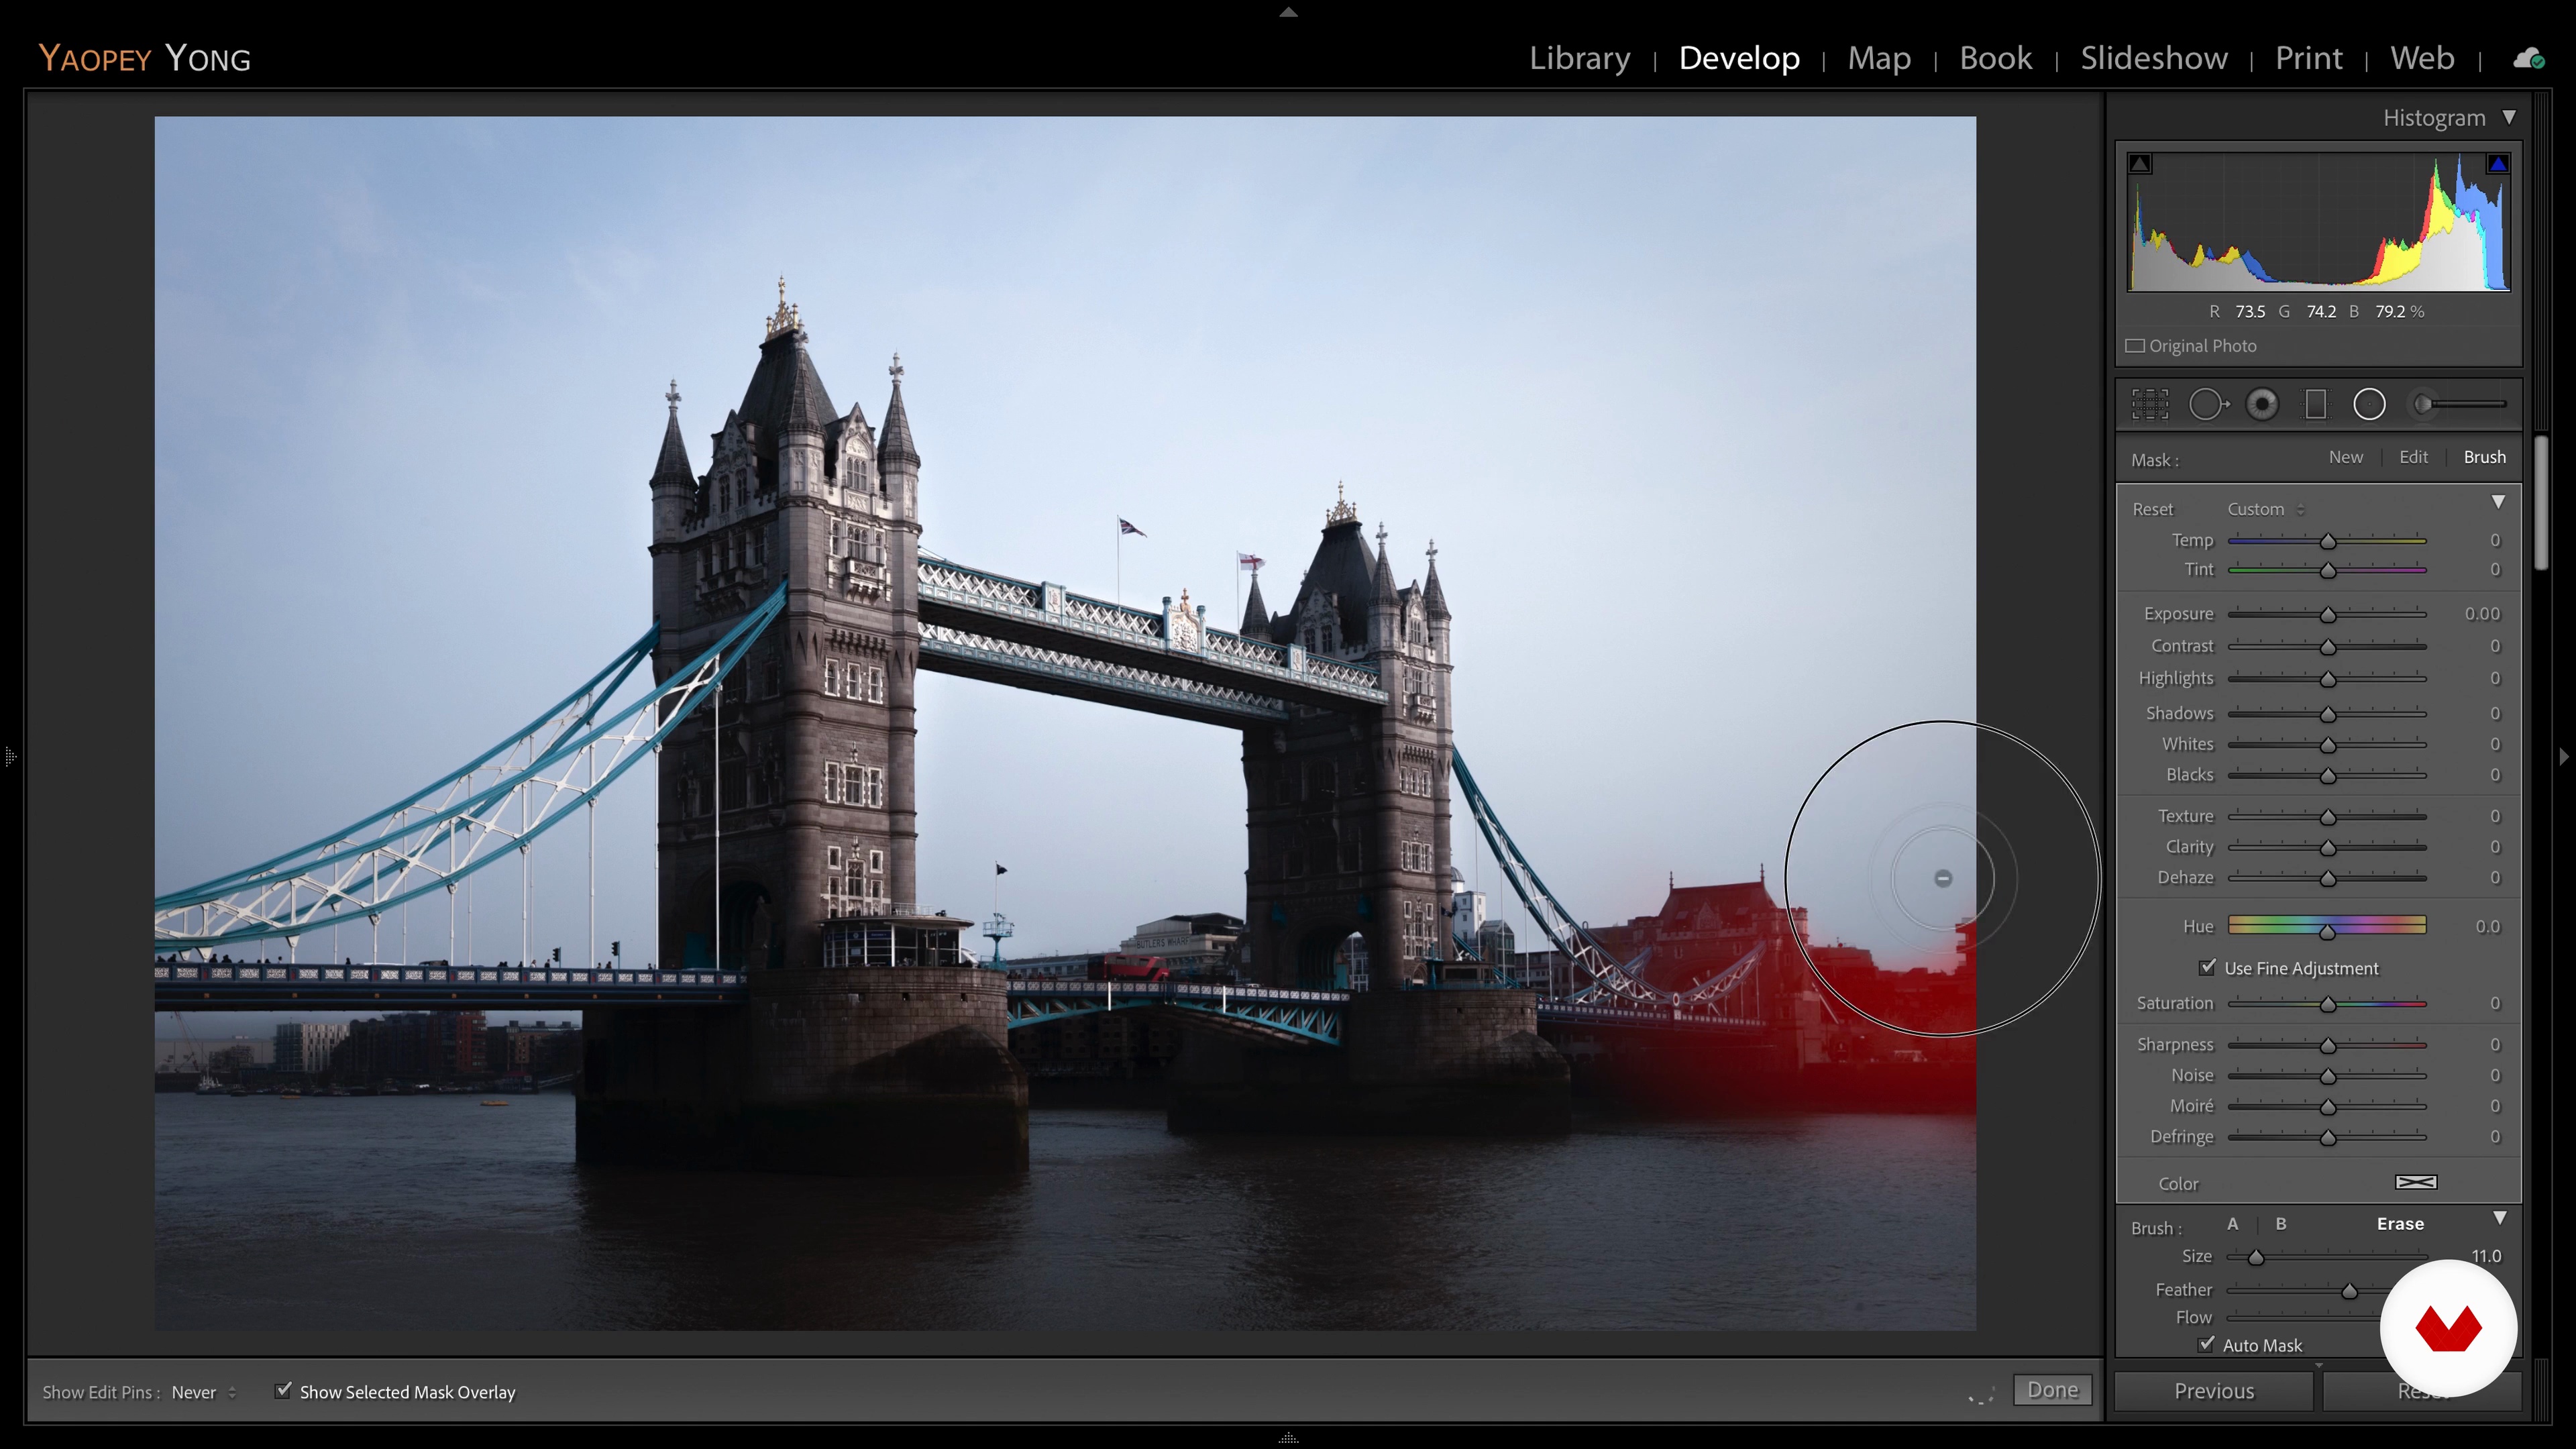Select the Crop Overlay tool
The image size is (2576, 1449).
(x=2150, y=404)
